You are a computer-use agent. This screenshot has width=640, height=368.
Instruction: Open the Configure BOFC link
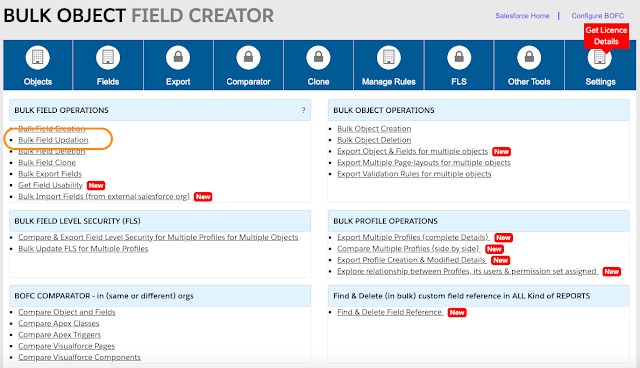[x=598, y=16]
